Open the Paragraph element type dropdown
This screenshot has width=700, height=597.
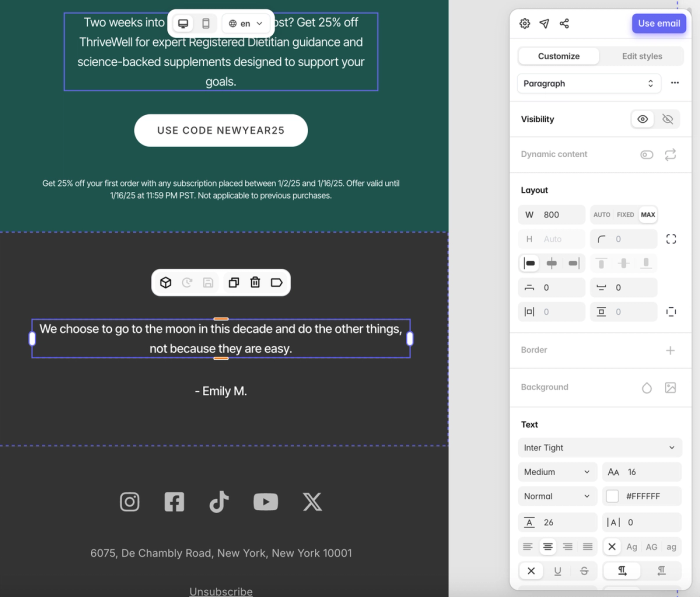pos(588,83)
